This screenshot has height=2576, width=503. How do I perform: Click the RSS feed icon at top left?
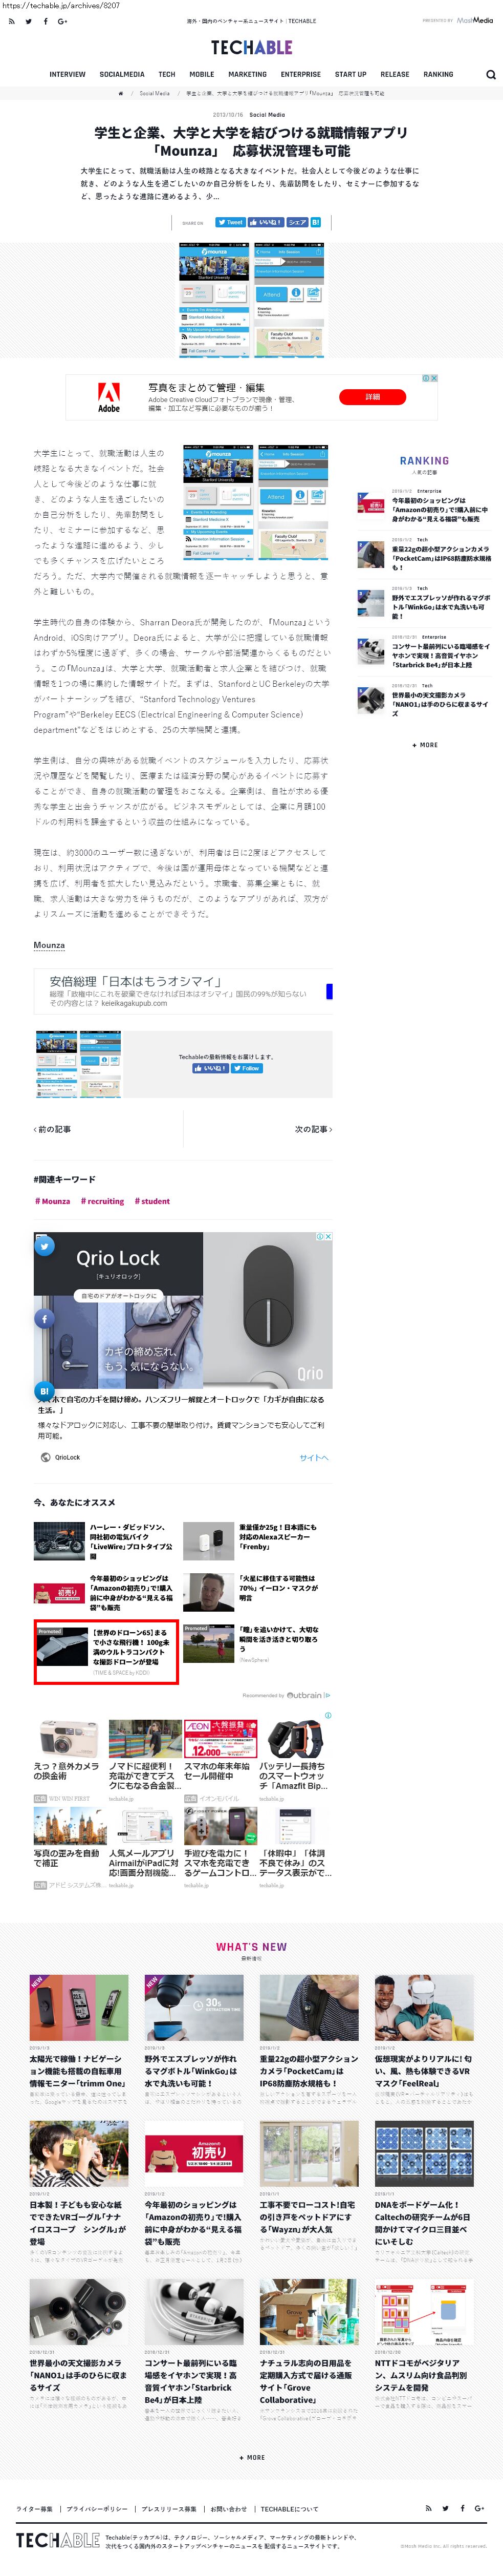click(11, 21)
